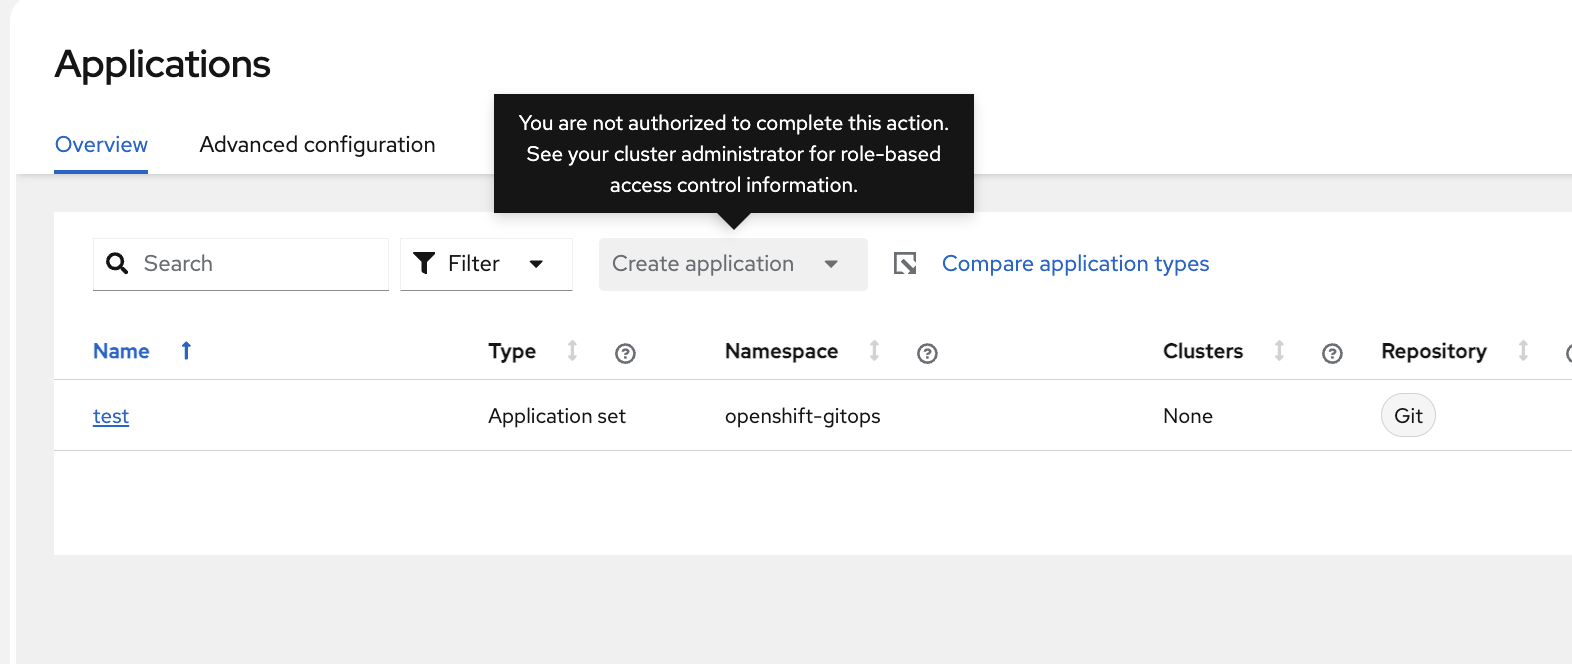This screenshot has width=1572, height=664.
Task: Toggle sort on the Type column
Action: (572, 351)
